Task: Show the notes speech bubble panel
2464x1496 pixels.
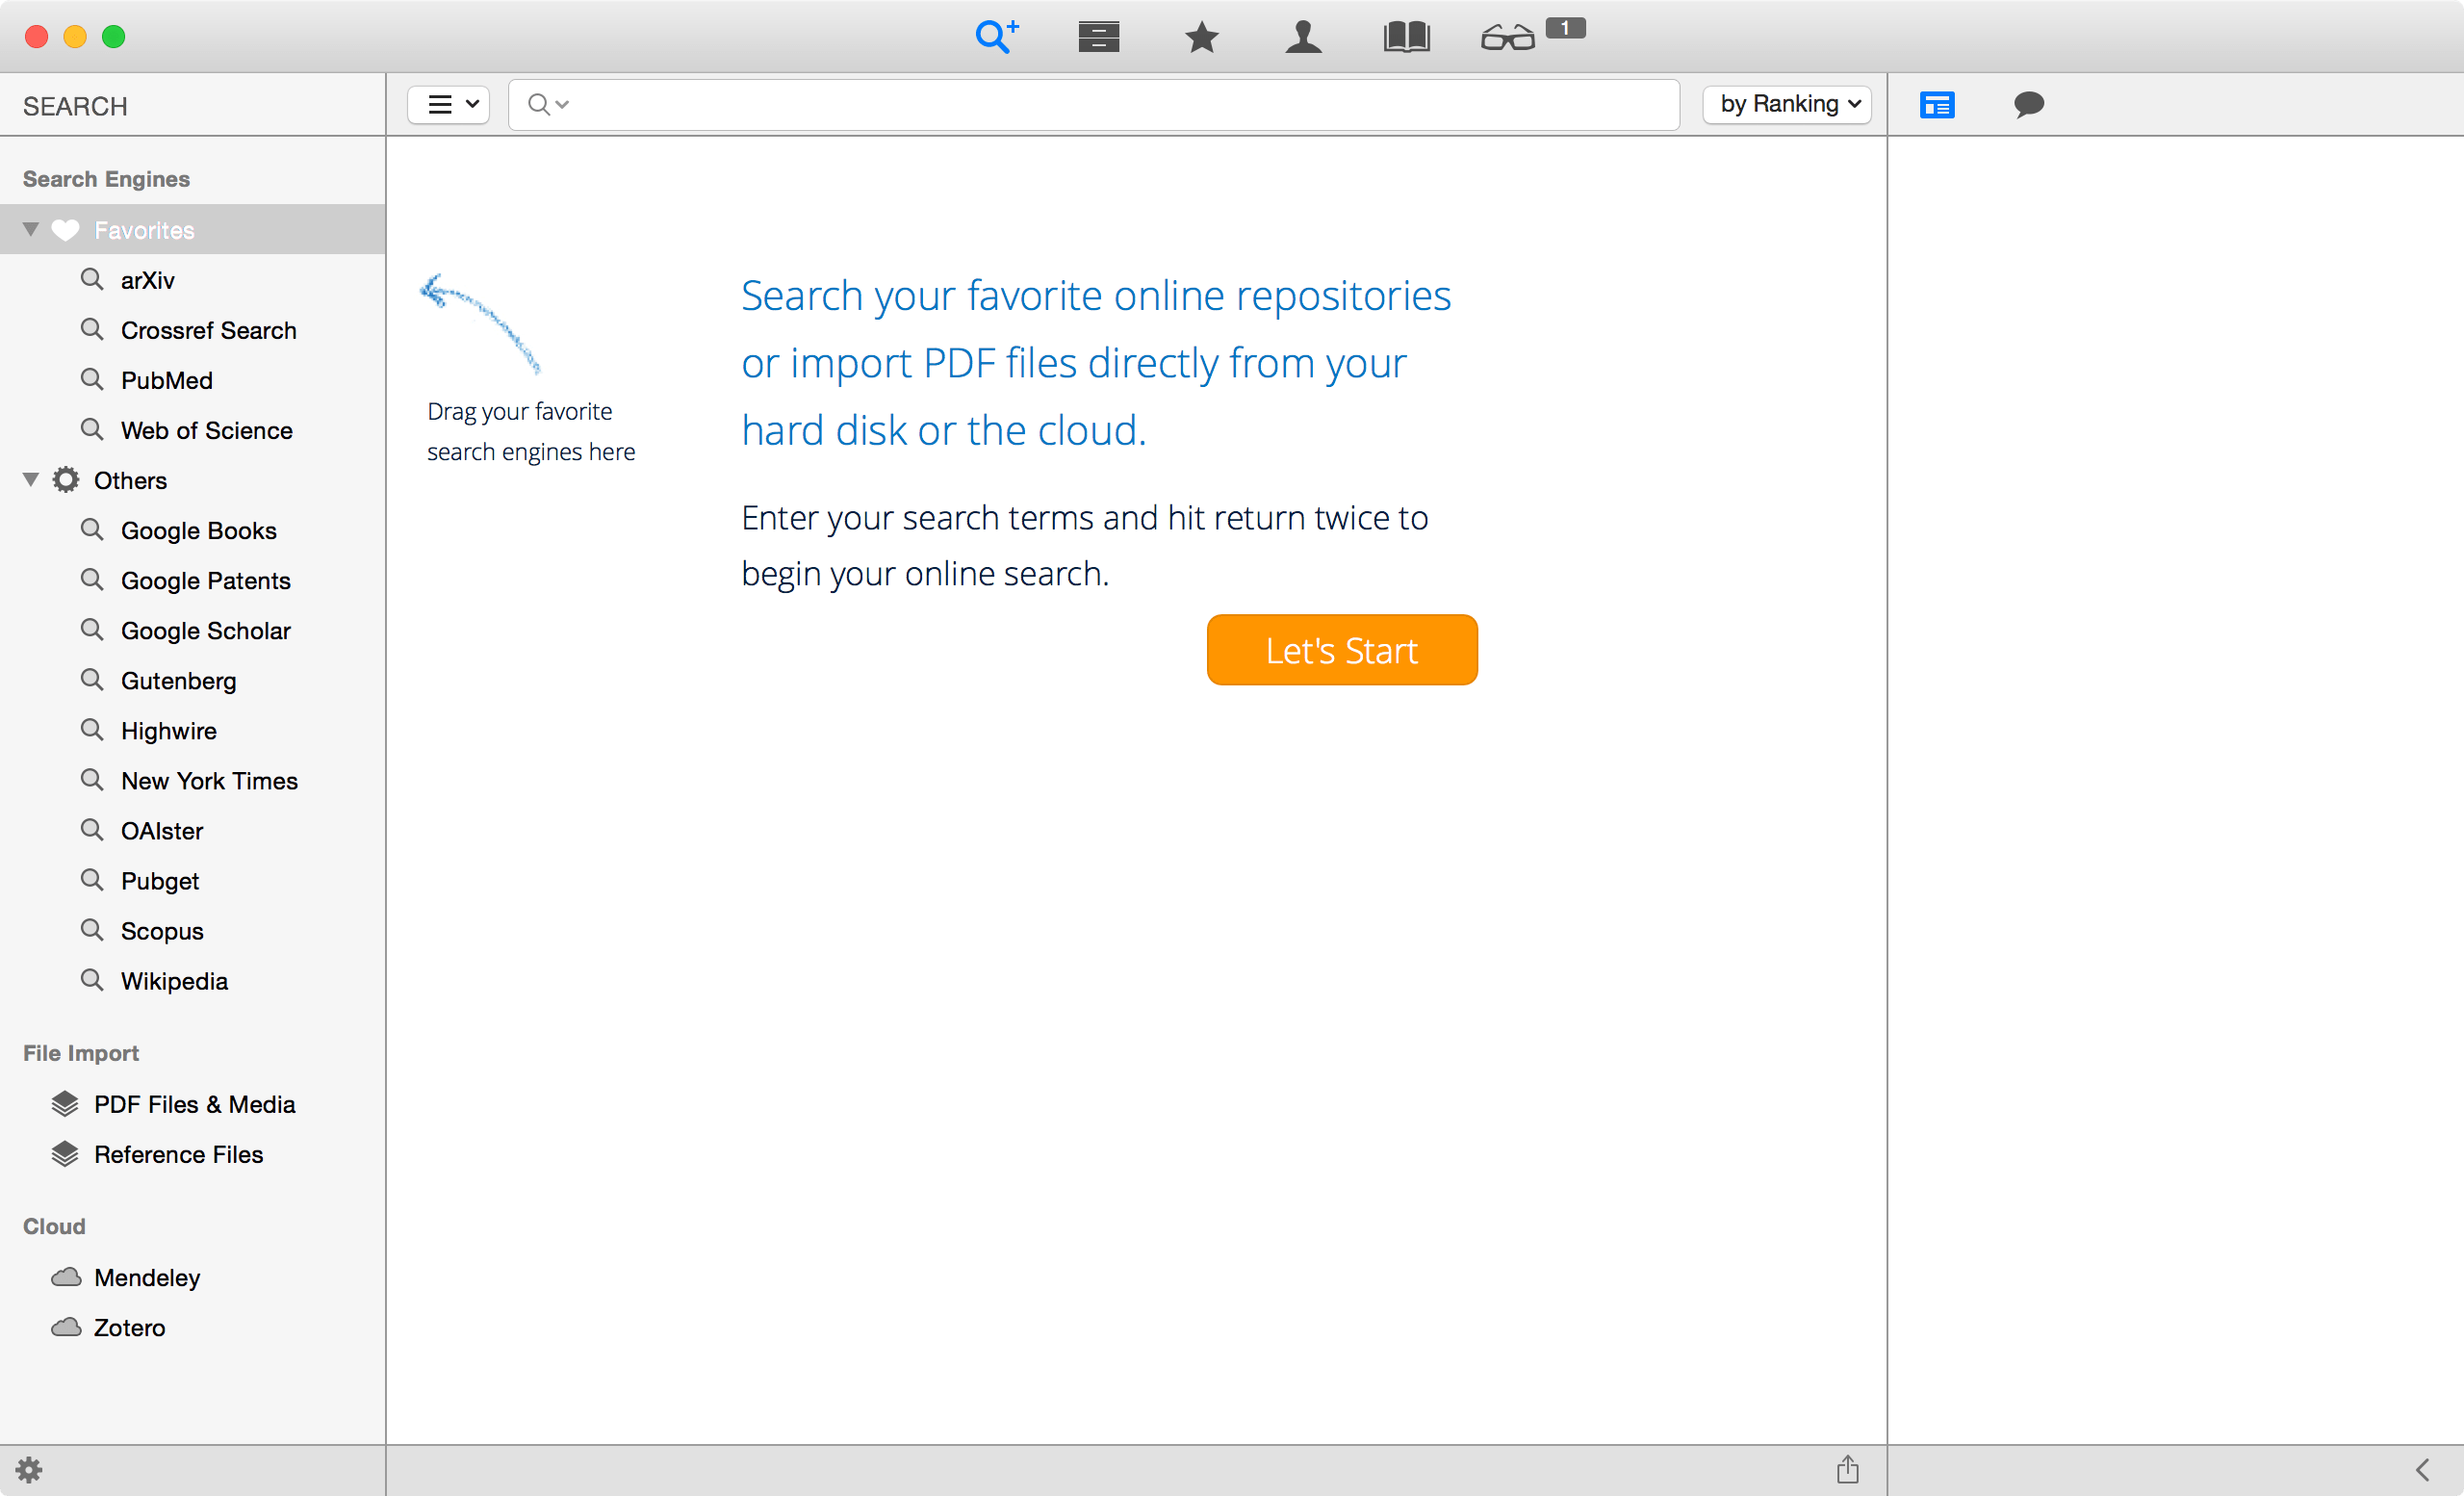Action: (2028, 104)
